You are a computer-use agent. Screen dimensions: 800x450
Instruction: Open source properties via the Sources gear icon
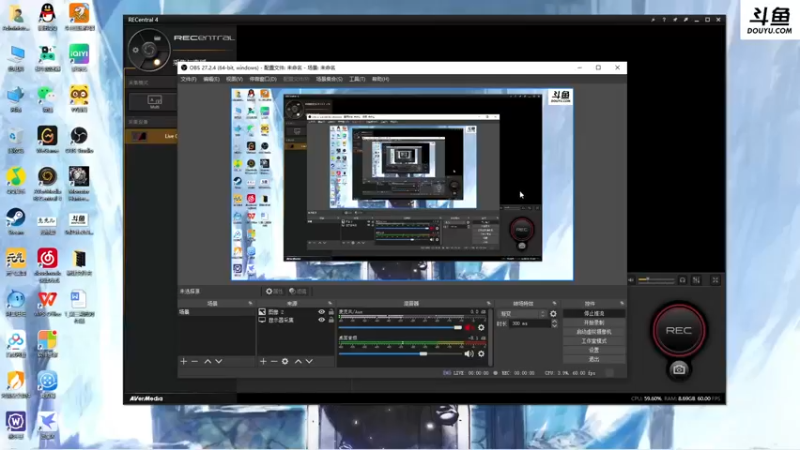point(285,361)
